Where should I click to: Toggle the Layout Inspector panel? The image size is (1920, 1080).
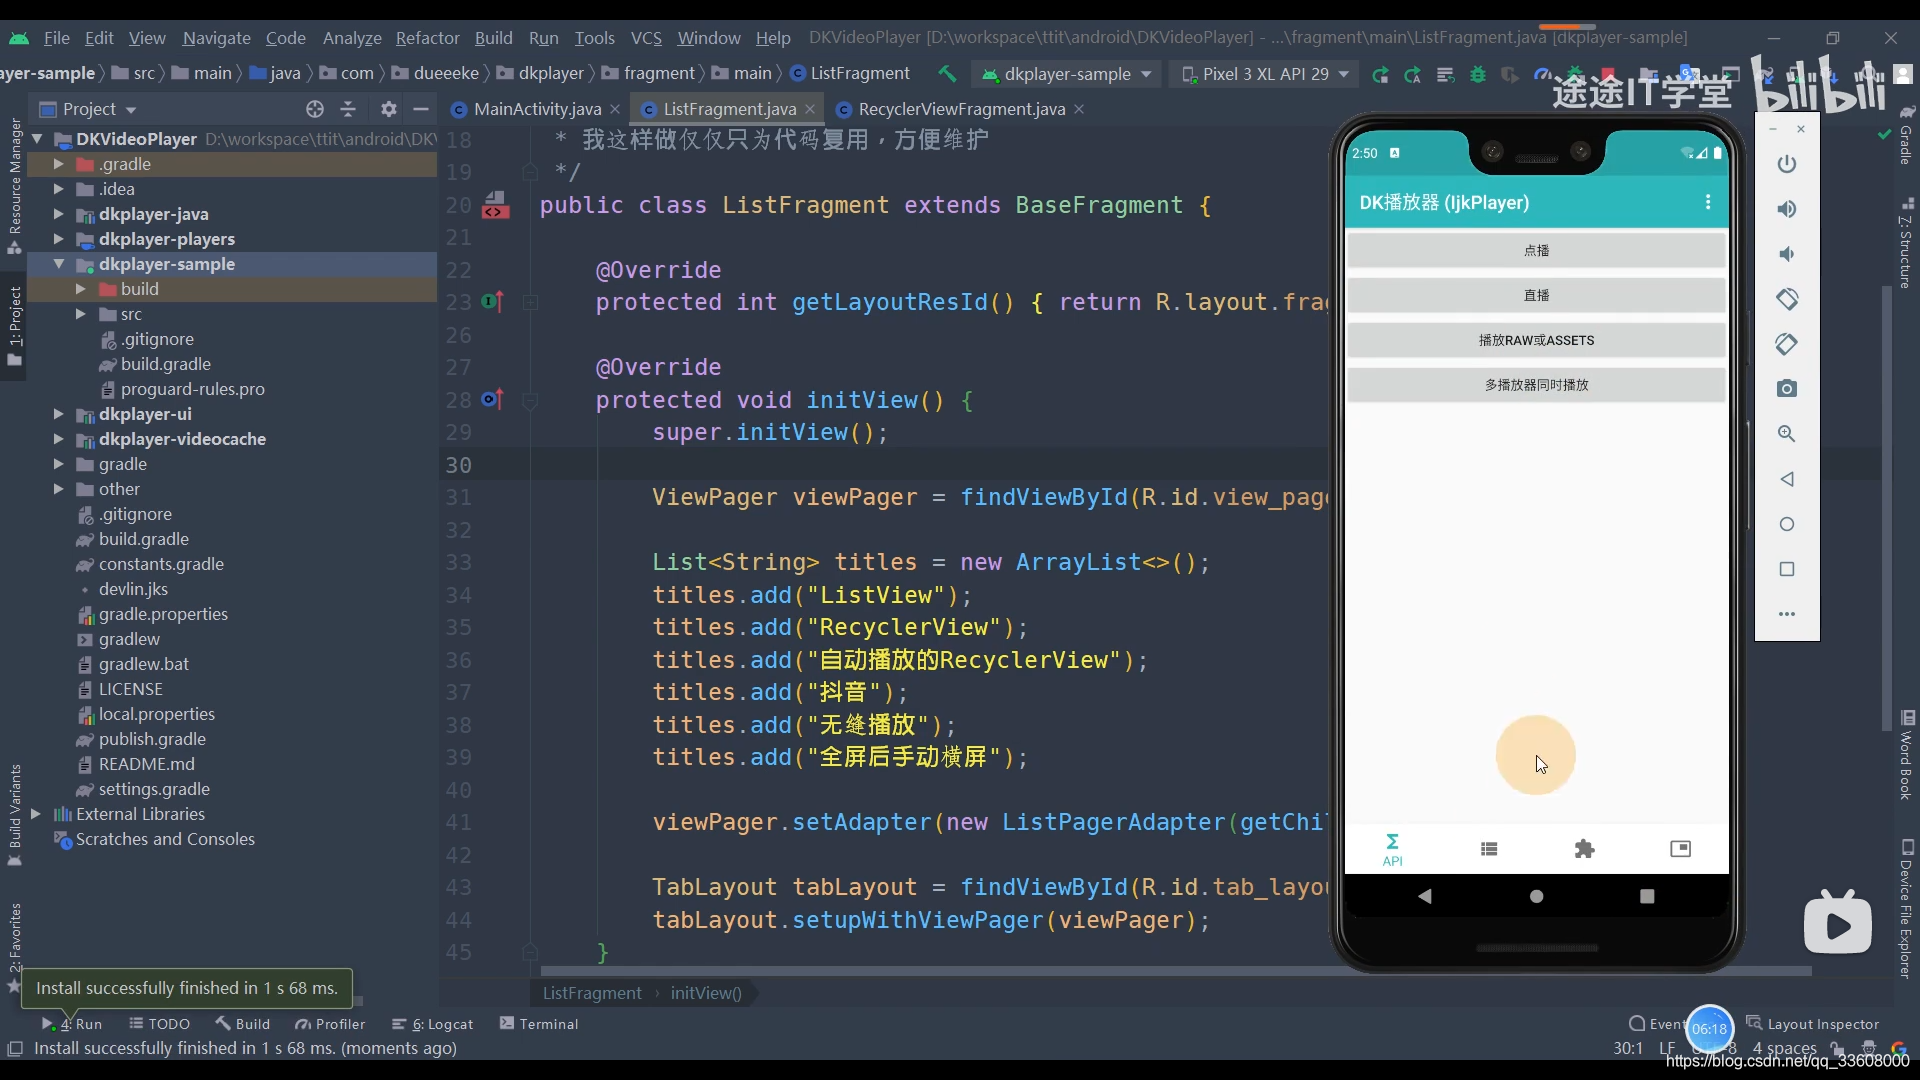click(1825, 1023)
